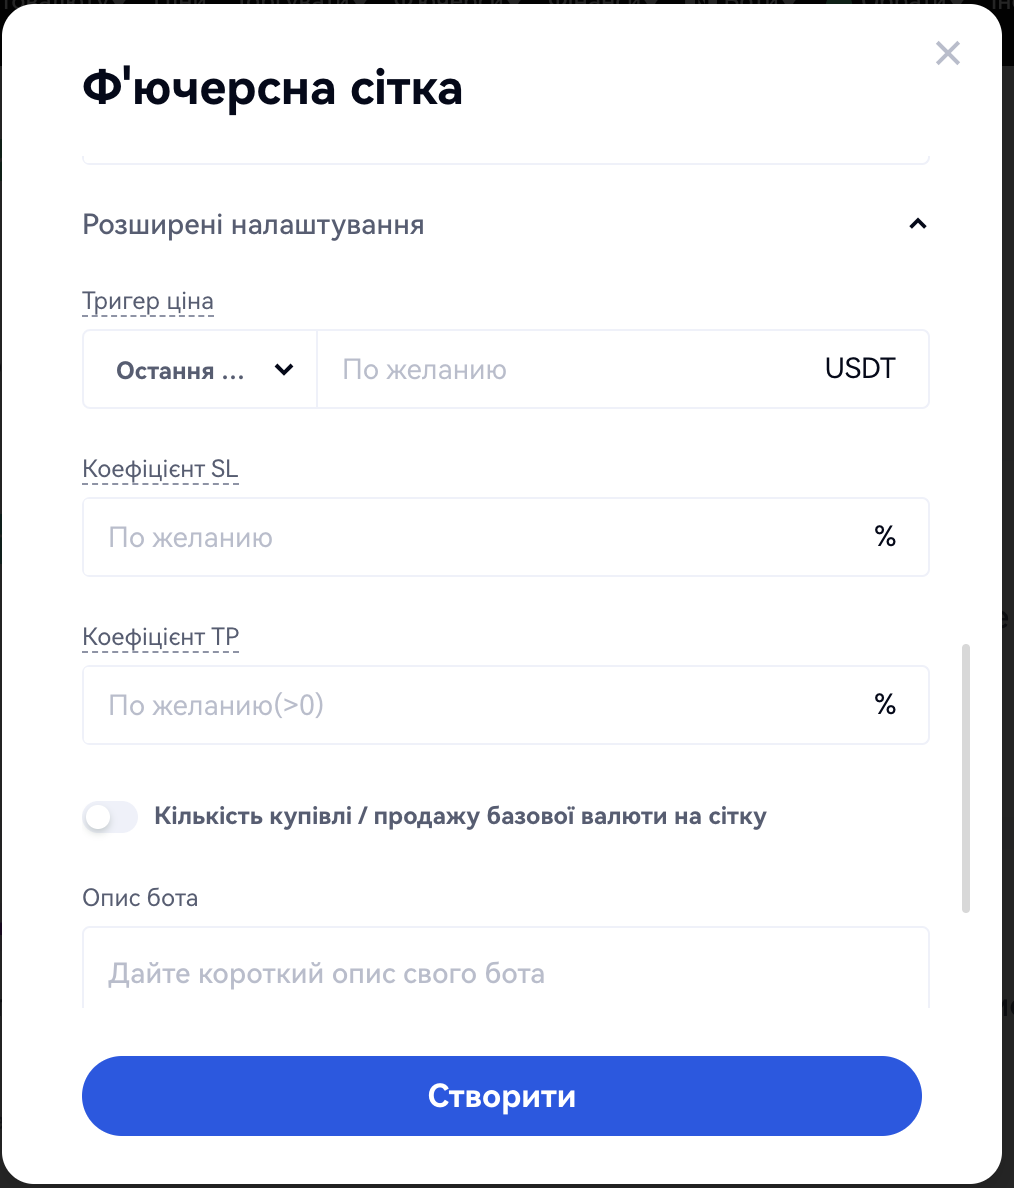Click the Опис бота label
The image size is (1014, 1188).
pyautogui.click(x=140, y=898)
